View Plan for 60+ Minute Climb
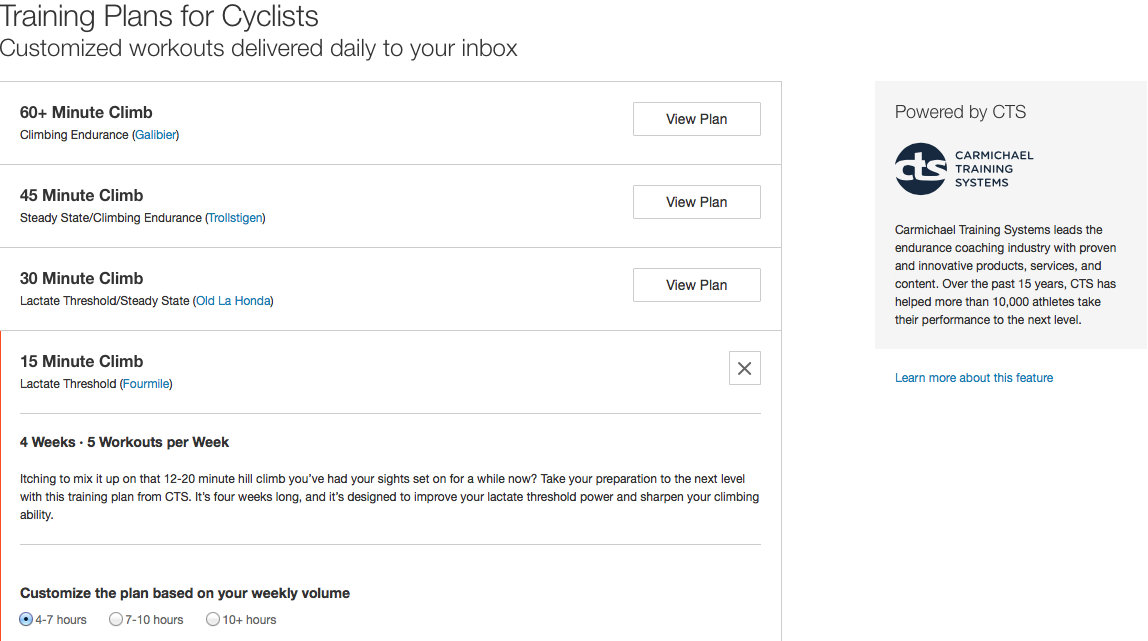Viewport: 1148px width, 641px height. click(696, 119)
